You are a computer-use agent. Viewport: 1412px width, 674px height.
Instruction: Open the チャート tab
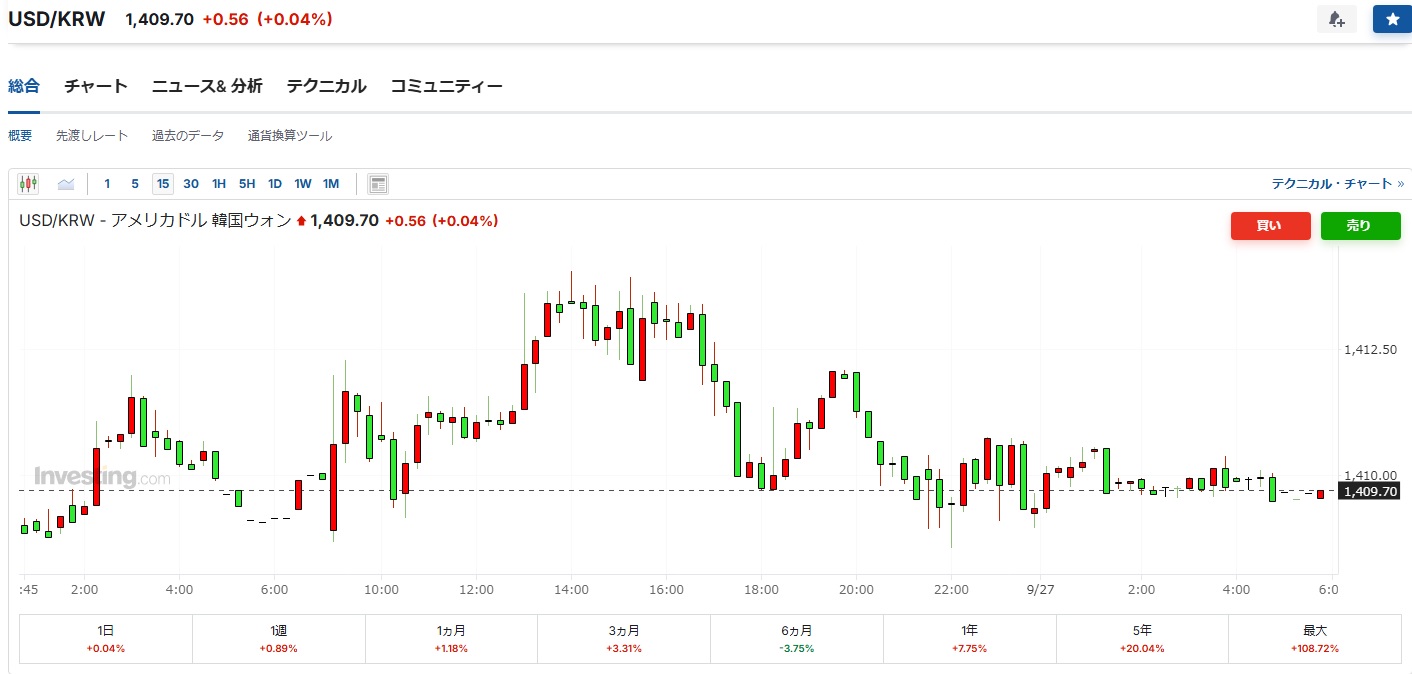[96, 86]
